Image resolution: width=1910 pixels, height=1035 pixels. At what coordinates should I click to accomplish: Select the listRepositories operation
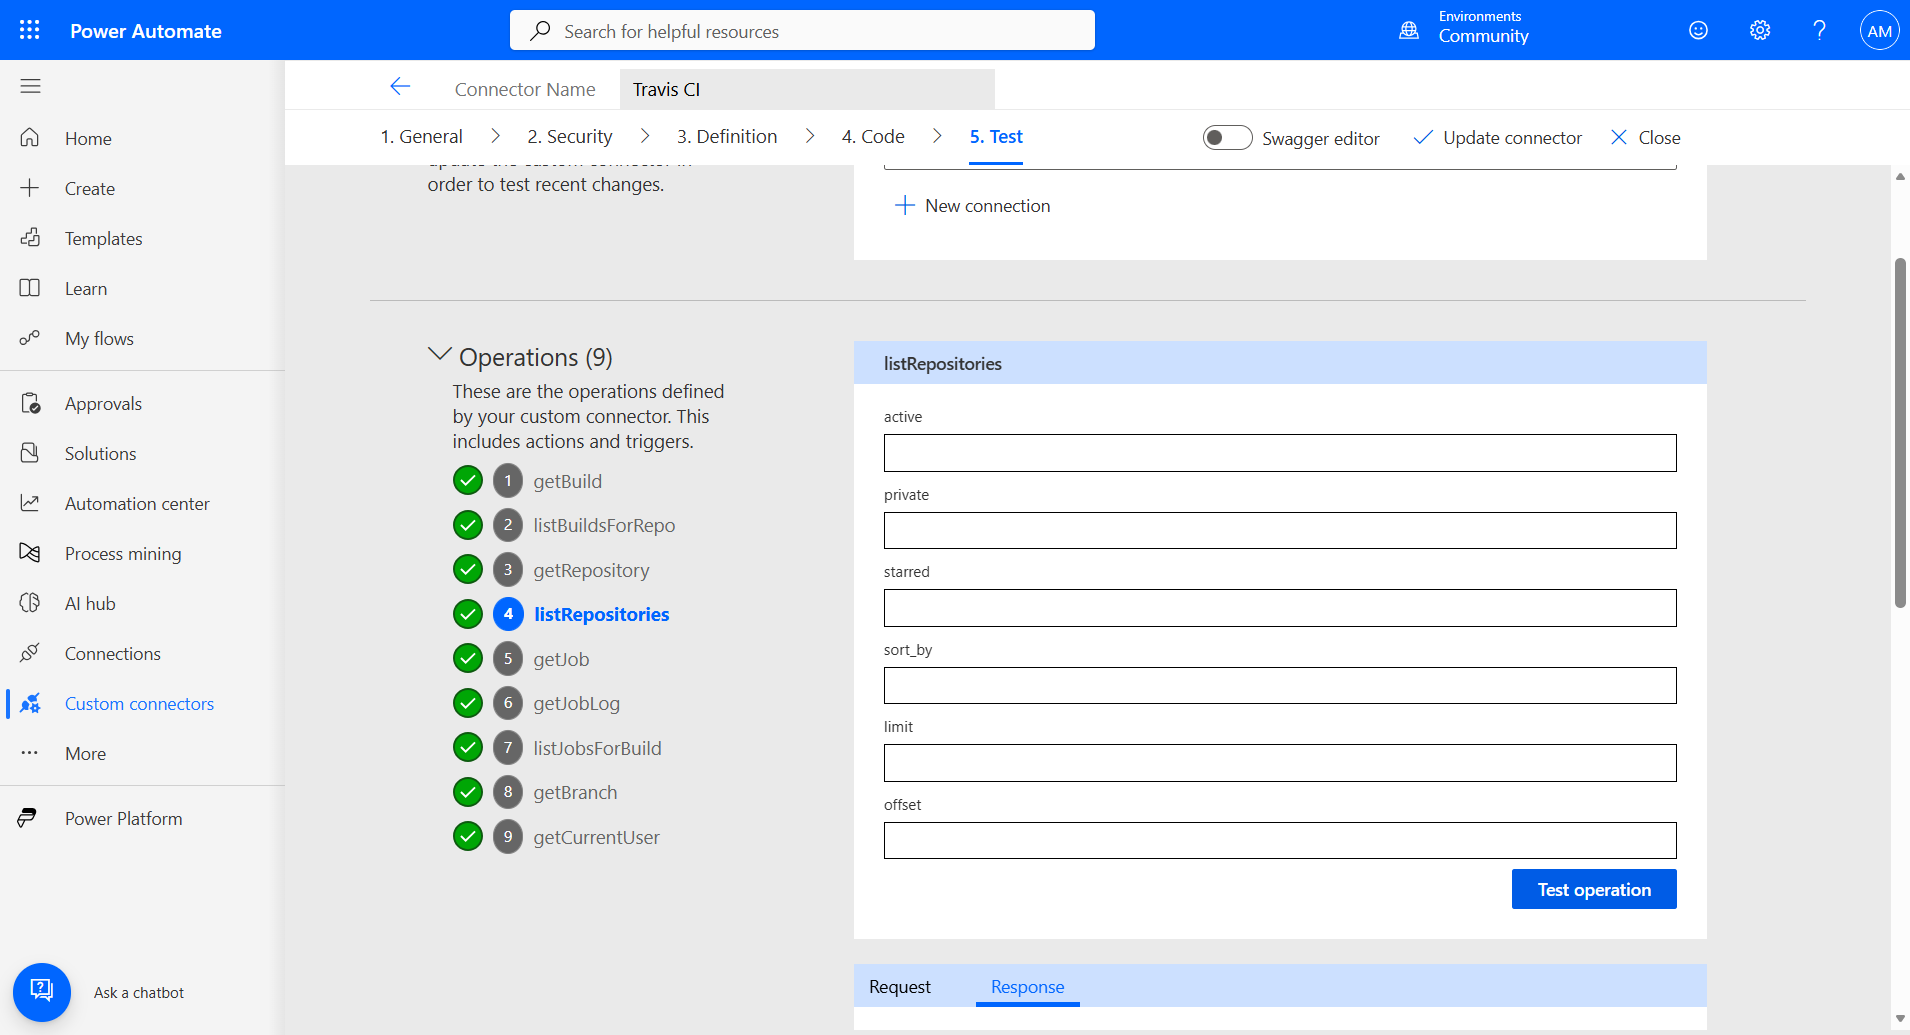click(x=601, y=614)
